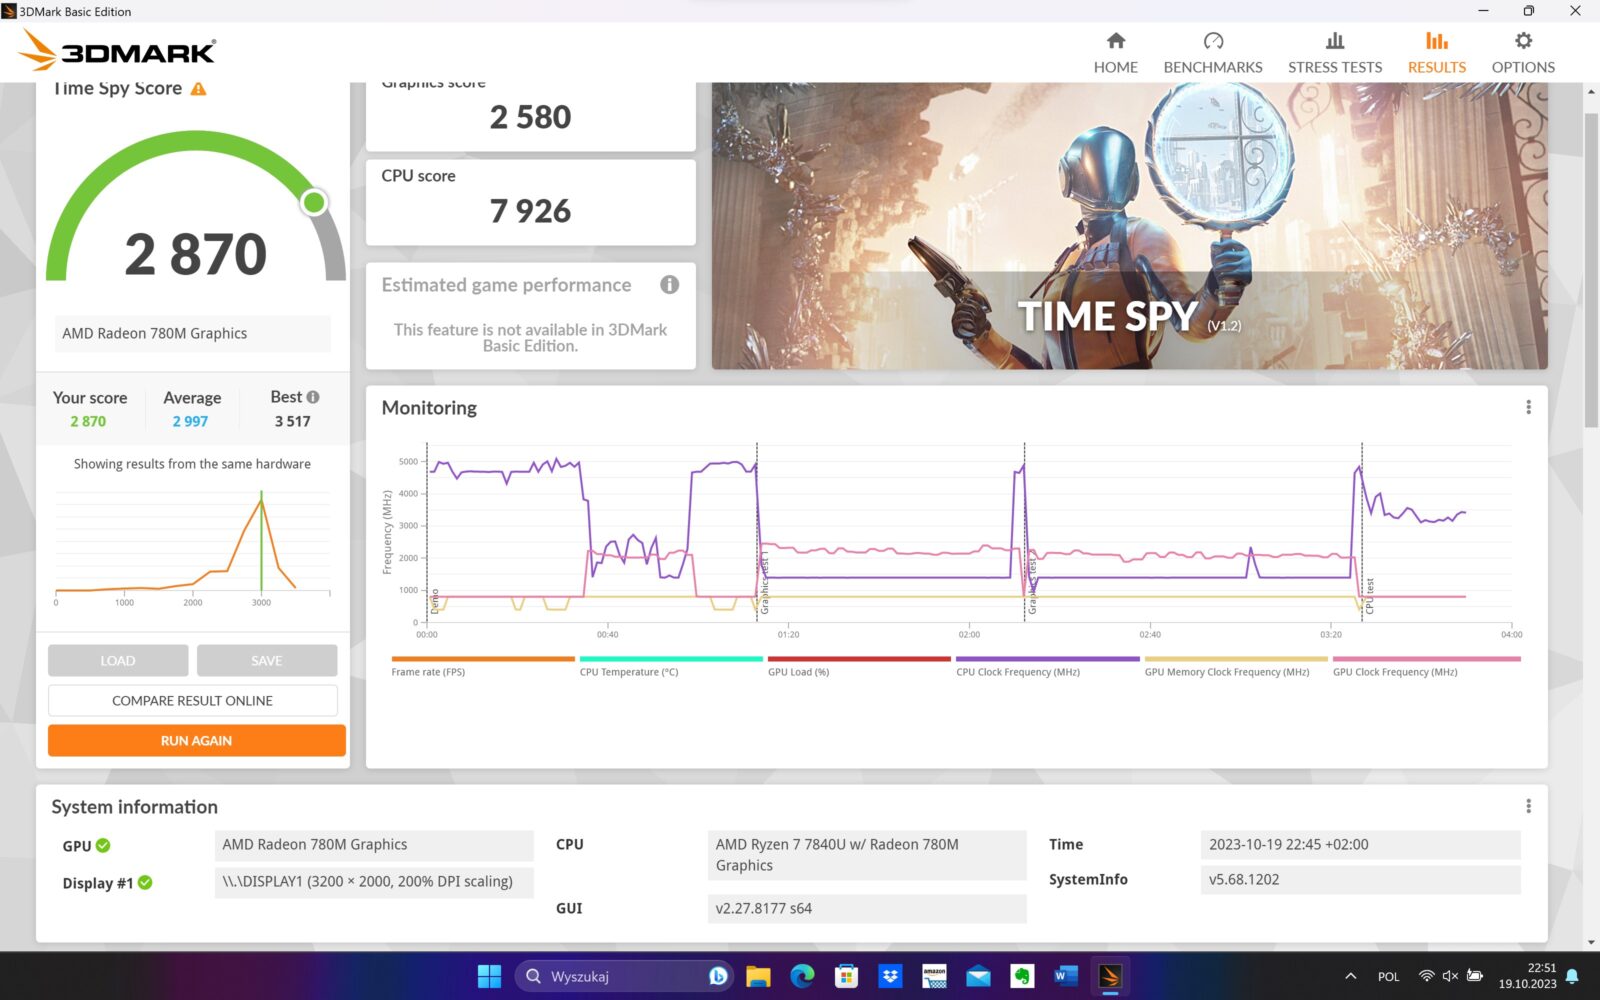1600x1000 pixels.
Task: Click the purple CPU Clock Frequency legend bar
Action: pos(1047,659)
